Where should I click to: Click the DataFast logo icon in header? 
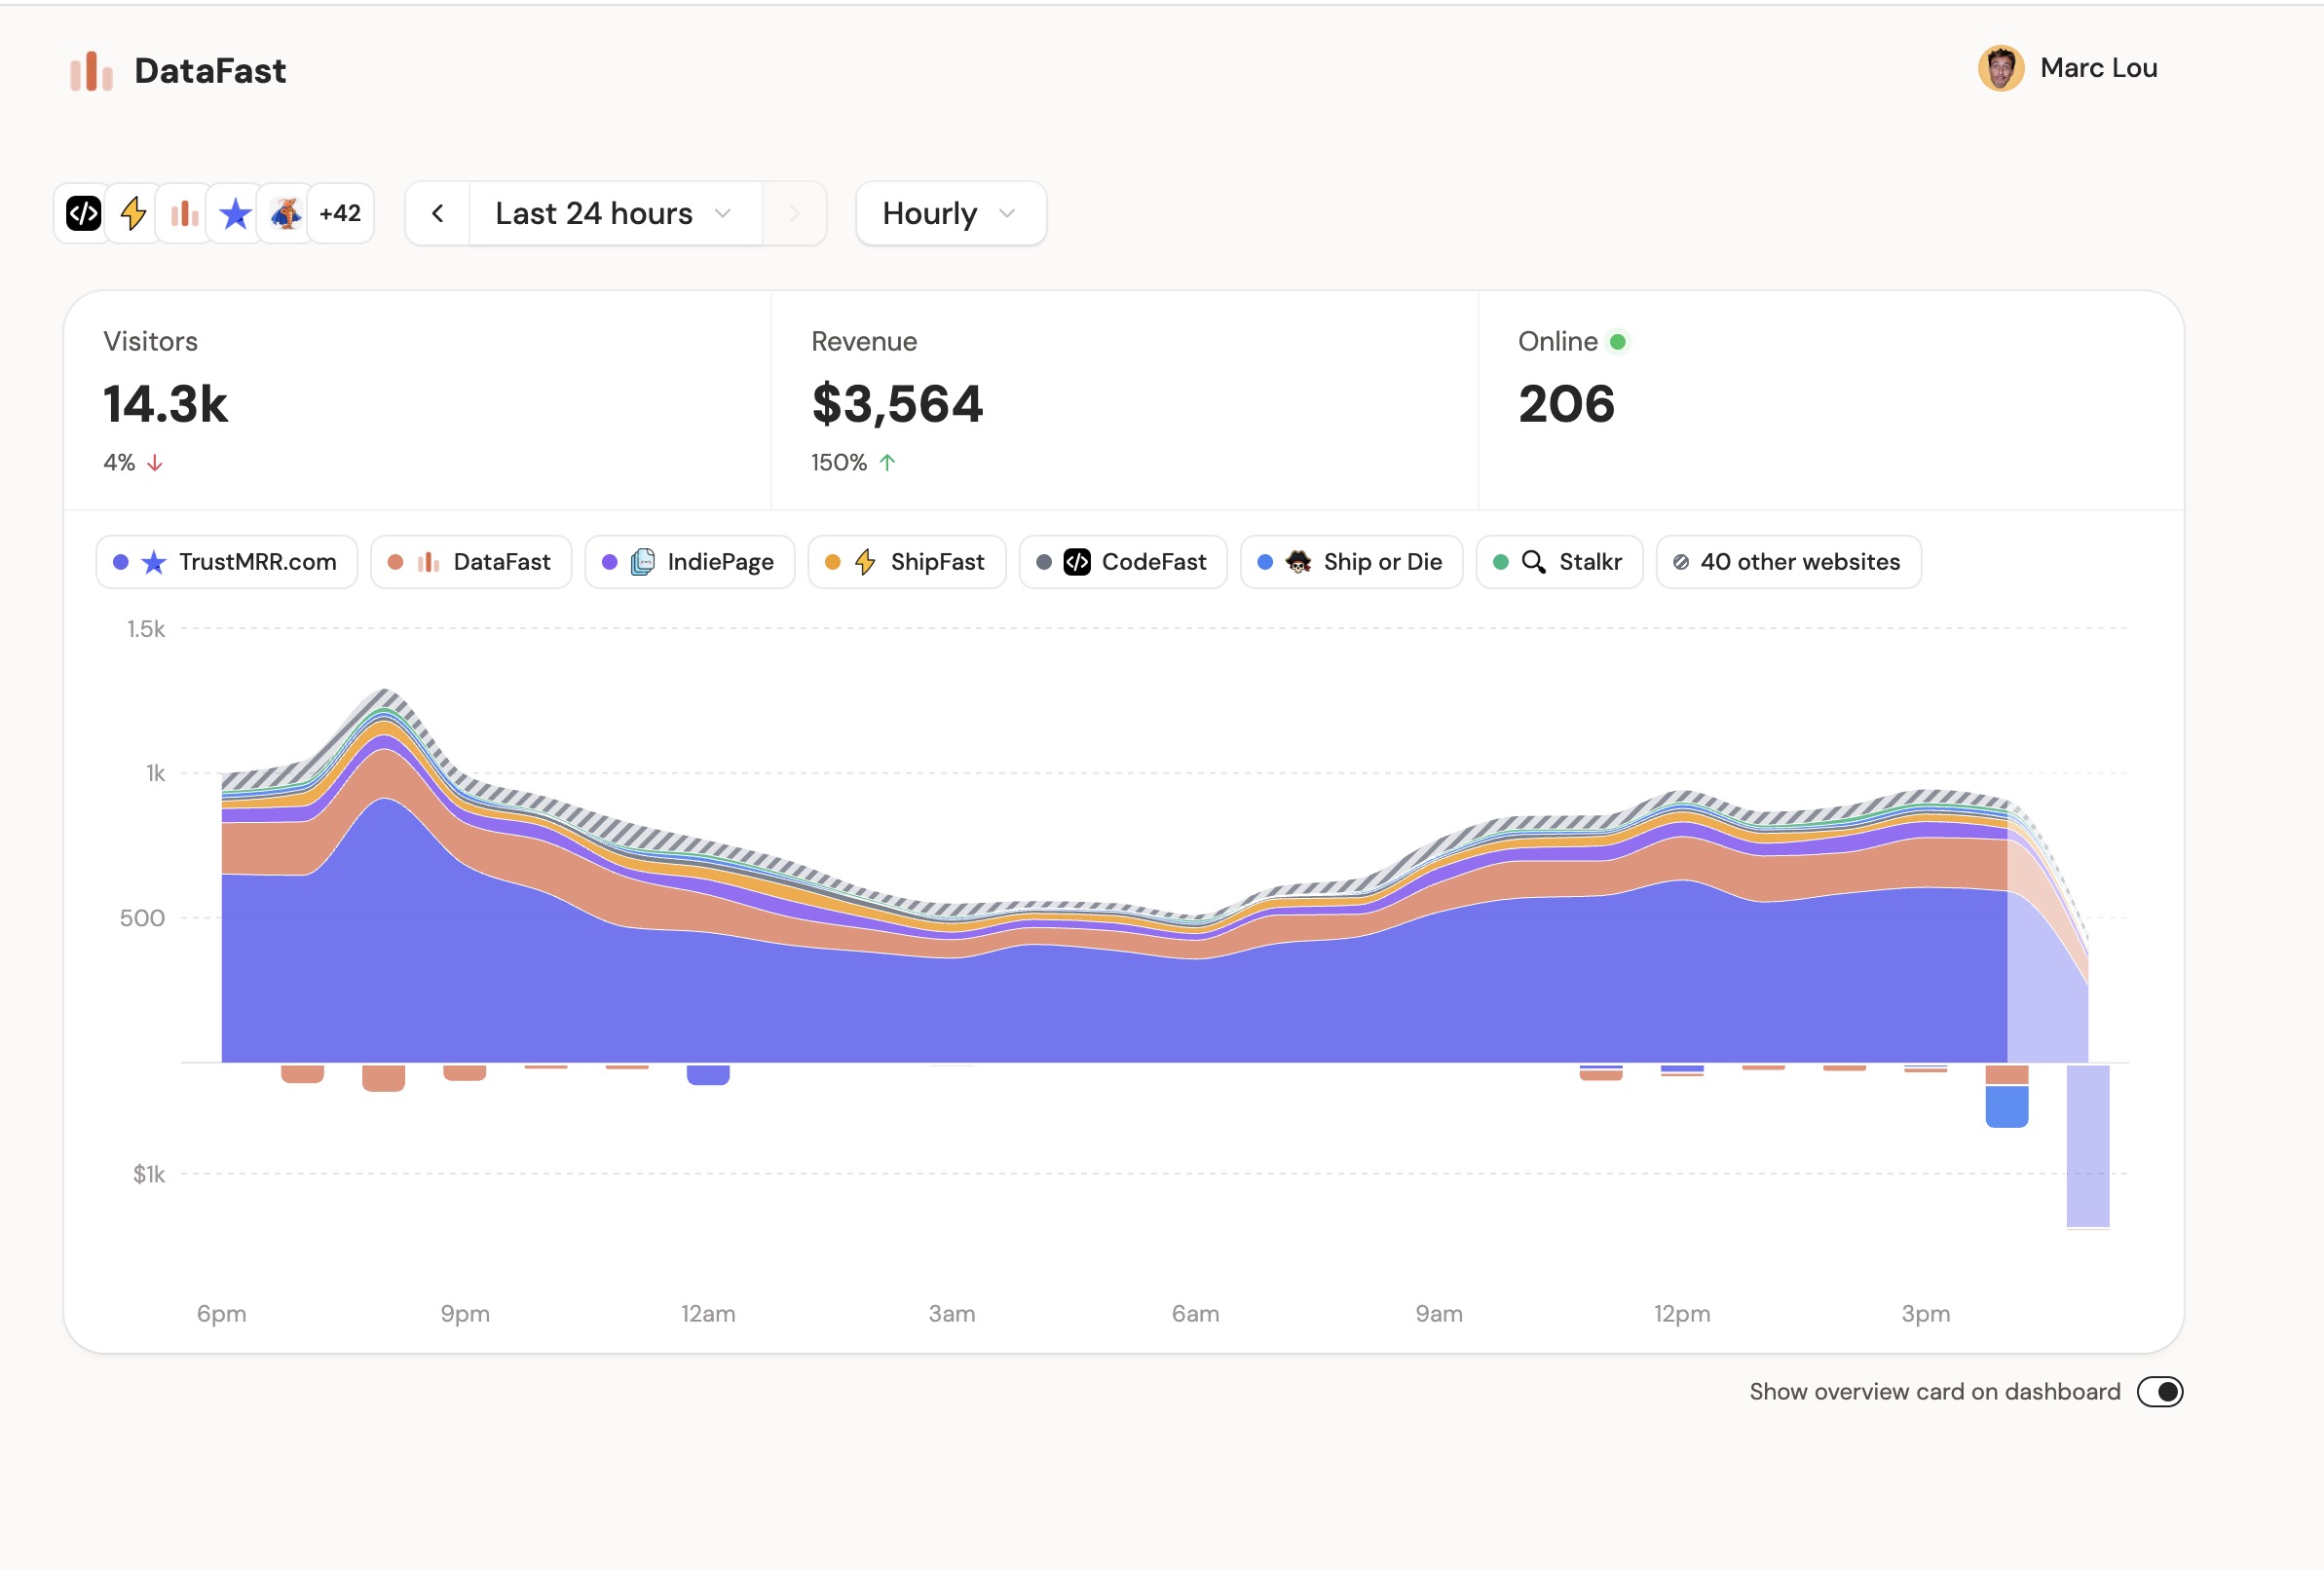click(x=91, y=71)
